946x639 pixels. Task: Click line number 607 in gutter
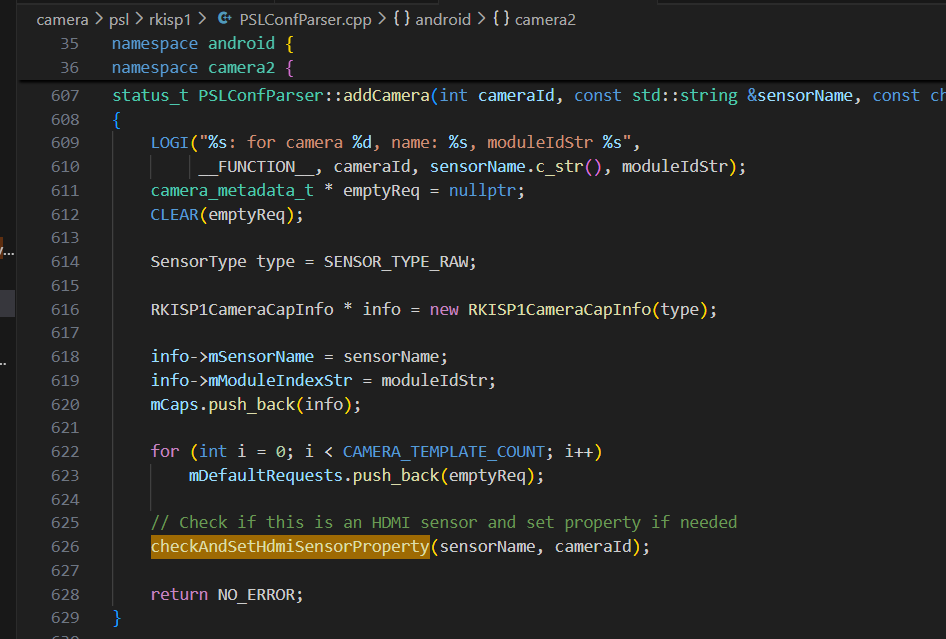click(x=65, y=95)
